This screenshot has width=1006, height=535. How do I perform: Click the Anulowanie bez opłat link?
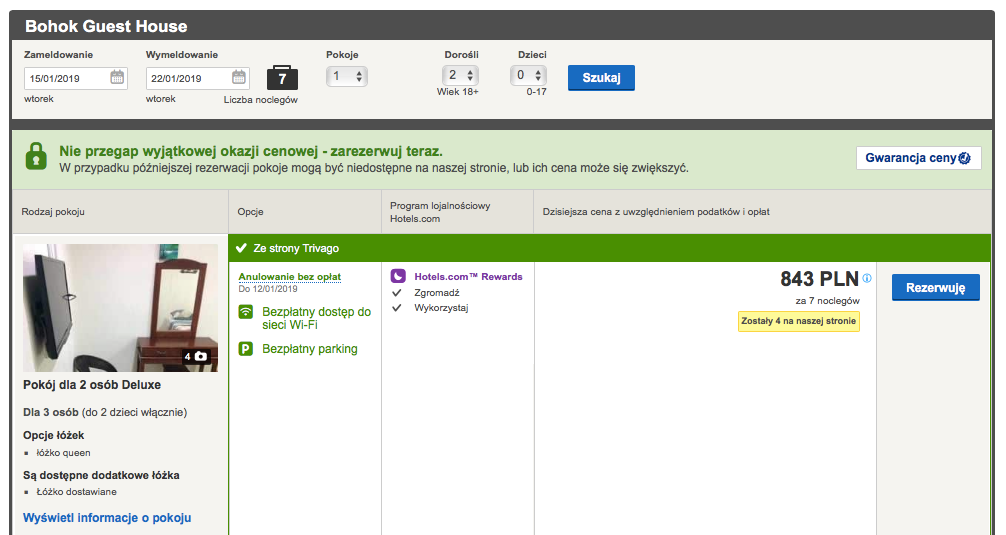290,277
